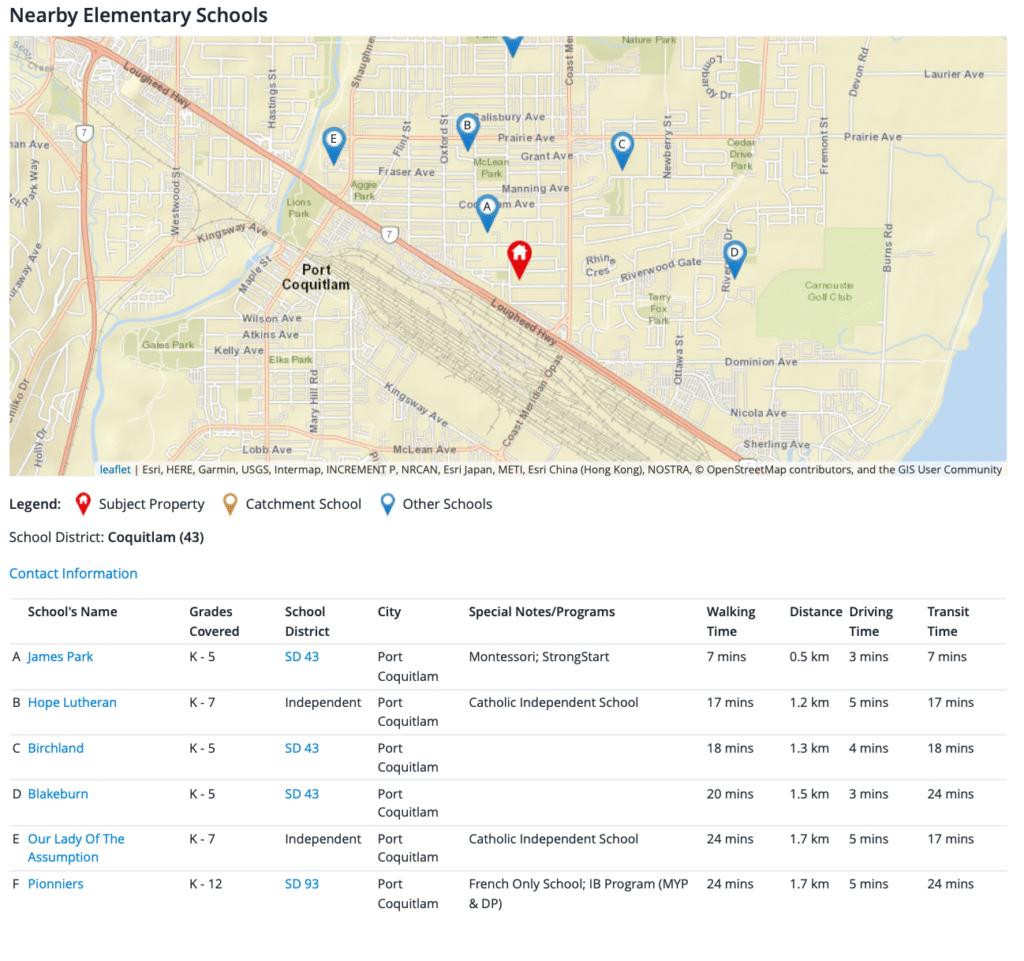Click SD 43 link in James Park row
The image size is (1024, 961).
point(302,657)
